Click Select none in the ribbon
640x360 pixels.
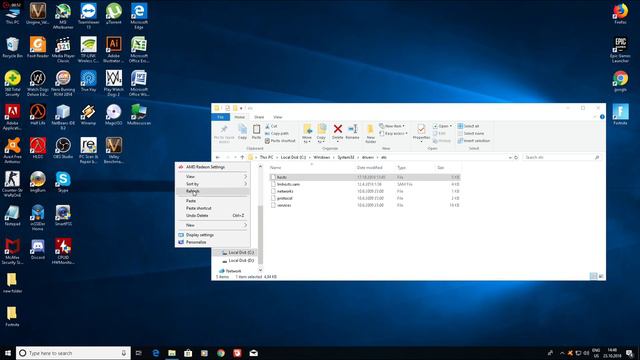point(471,133)
